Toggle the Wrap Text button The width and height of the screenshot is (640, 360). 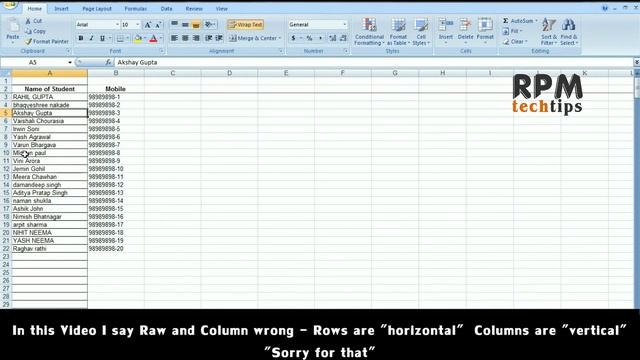pyautogui.click(x=245, y=24)
